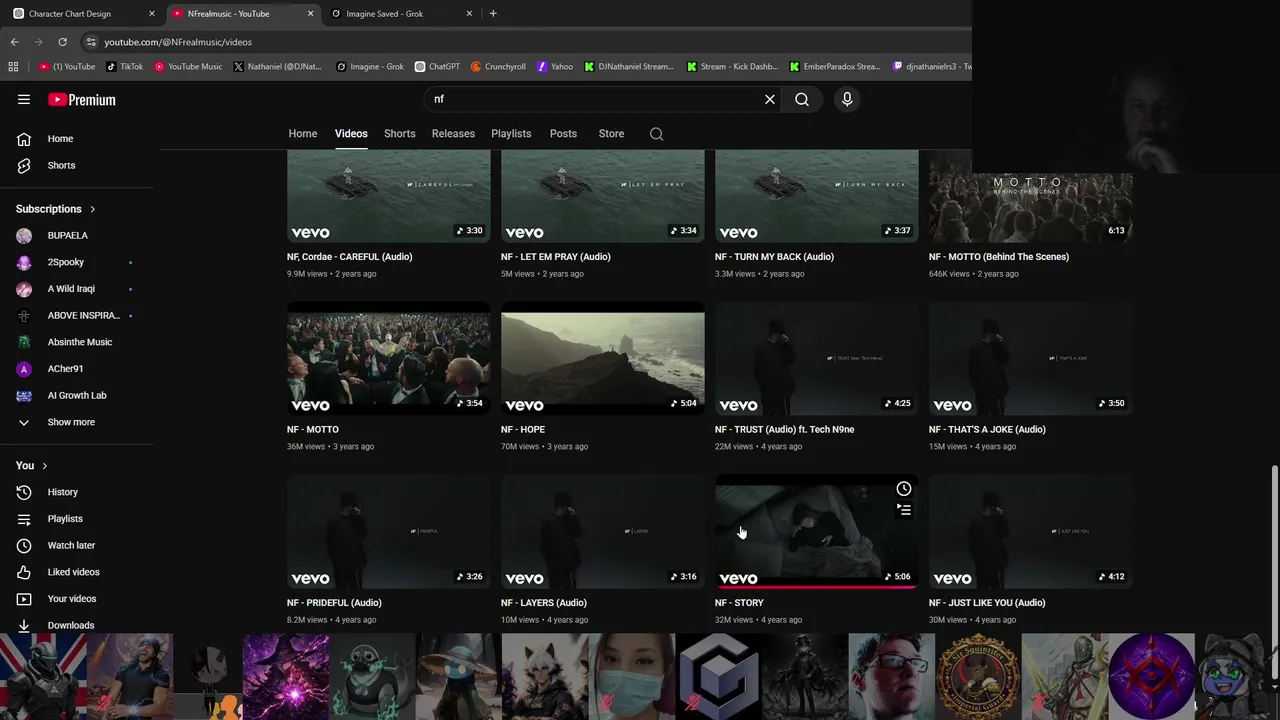This screenshot has width=1280, height=720.
Task: Open the channel Playlists tab
Action: pyautogui.click(x=511, y=134)
